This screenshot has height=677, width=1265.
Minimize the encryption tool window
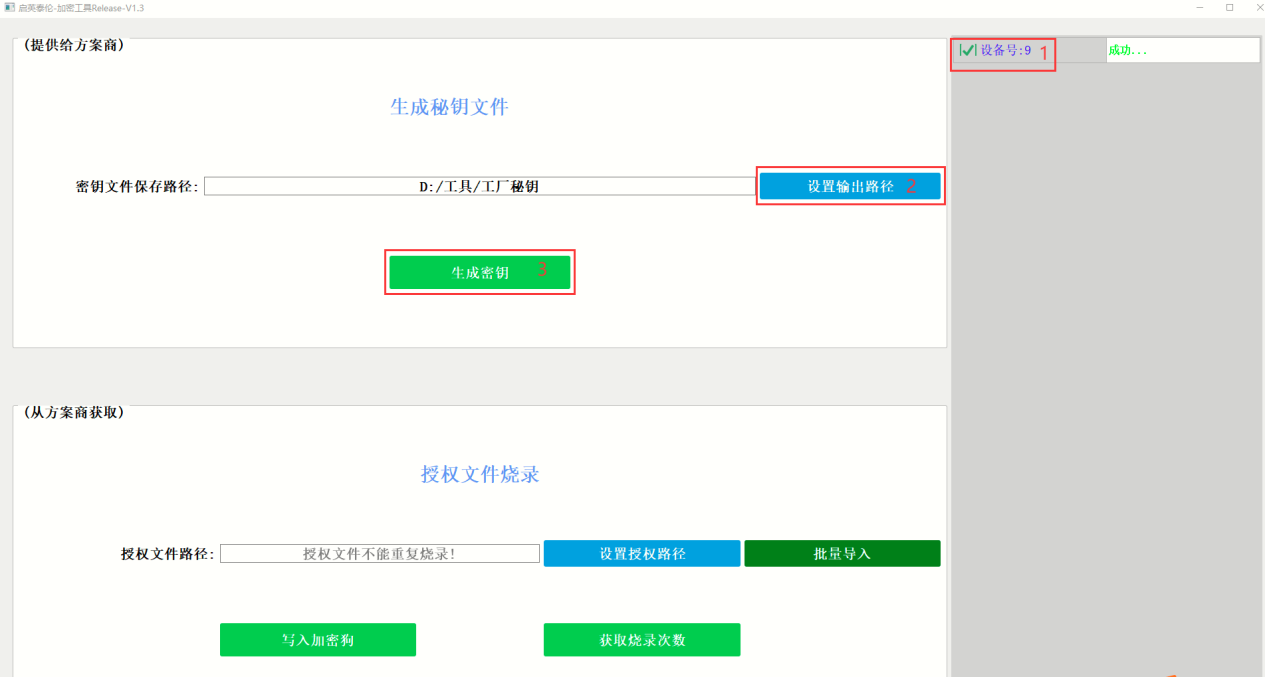pyautogui.click(x=1200, y=7)
